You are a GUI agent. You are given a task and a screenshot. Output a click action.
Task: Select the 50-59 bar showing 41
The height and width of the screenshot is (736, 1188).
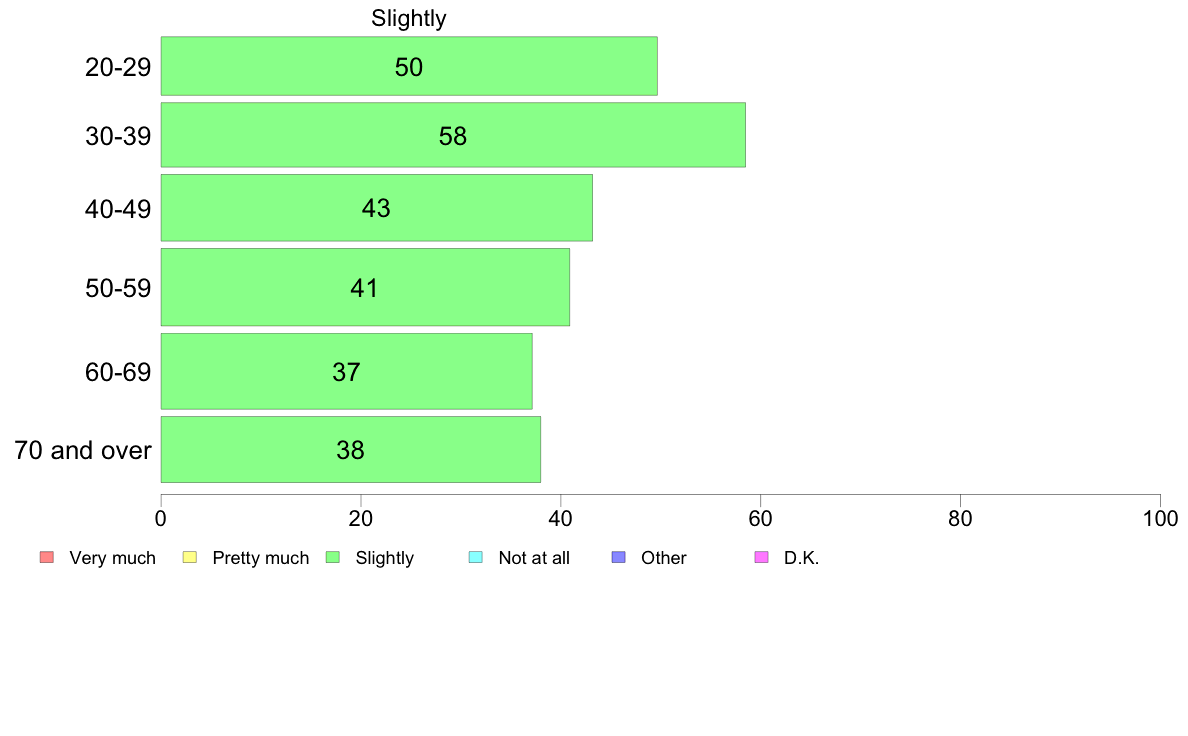[365, 287]
